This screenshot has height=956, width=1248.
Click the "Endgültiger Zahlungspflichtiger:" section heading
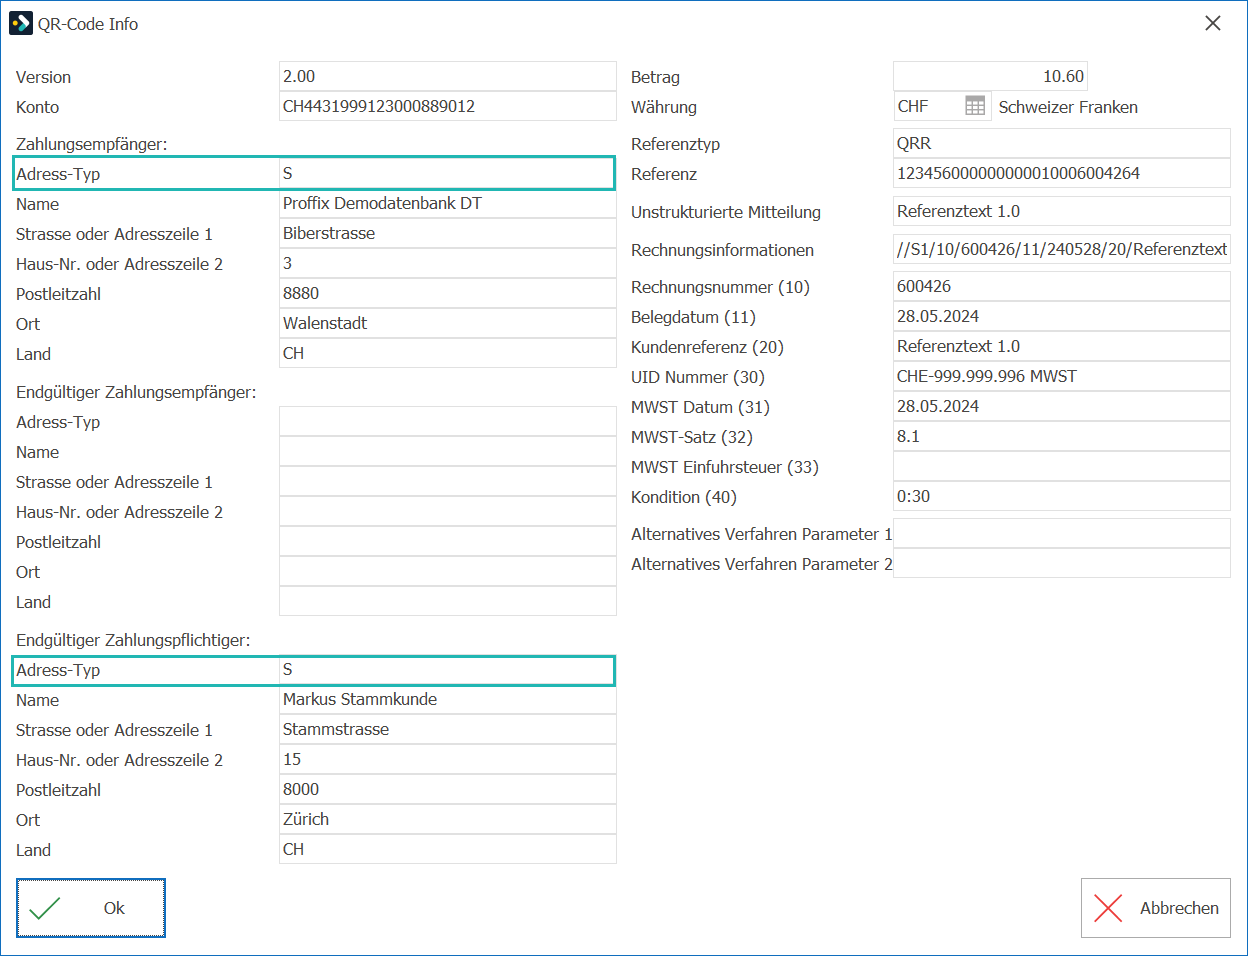tap(133, 640)
